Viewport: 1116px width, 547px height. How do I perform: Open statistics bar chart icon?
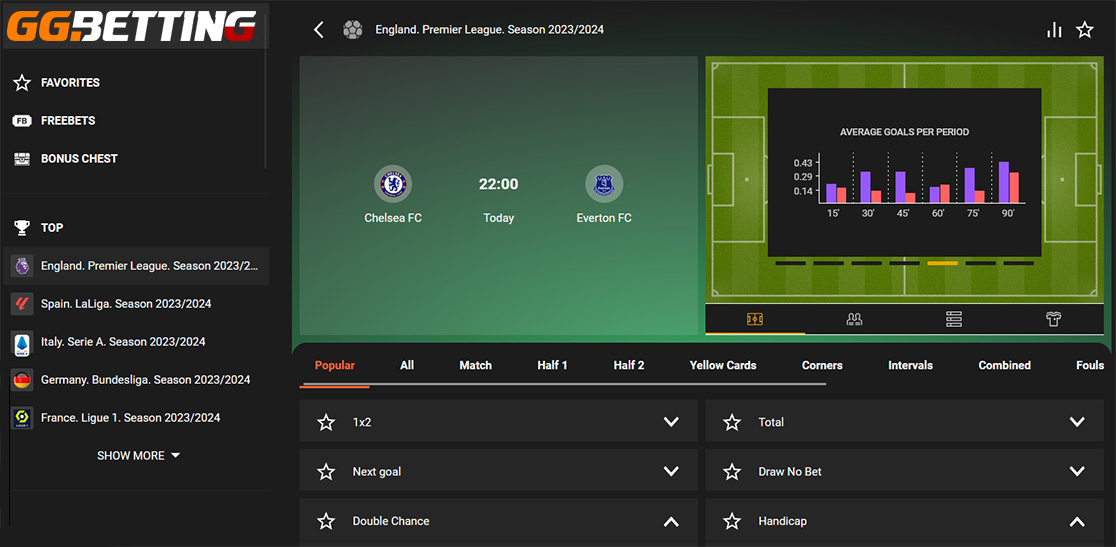pyautogui.click(x=1054, y=29)
